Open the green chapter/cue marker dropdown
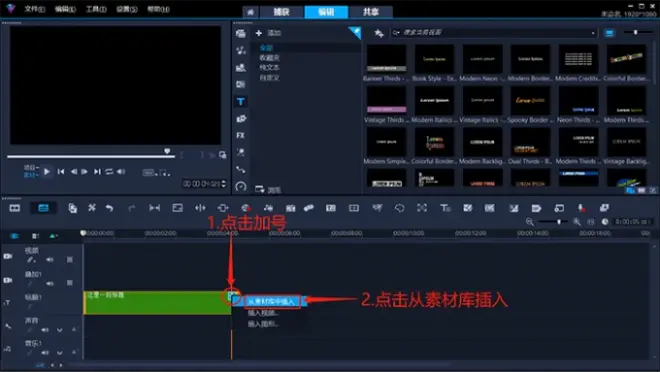 coord(53,236)
